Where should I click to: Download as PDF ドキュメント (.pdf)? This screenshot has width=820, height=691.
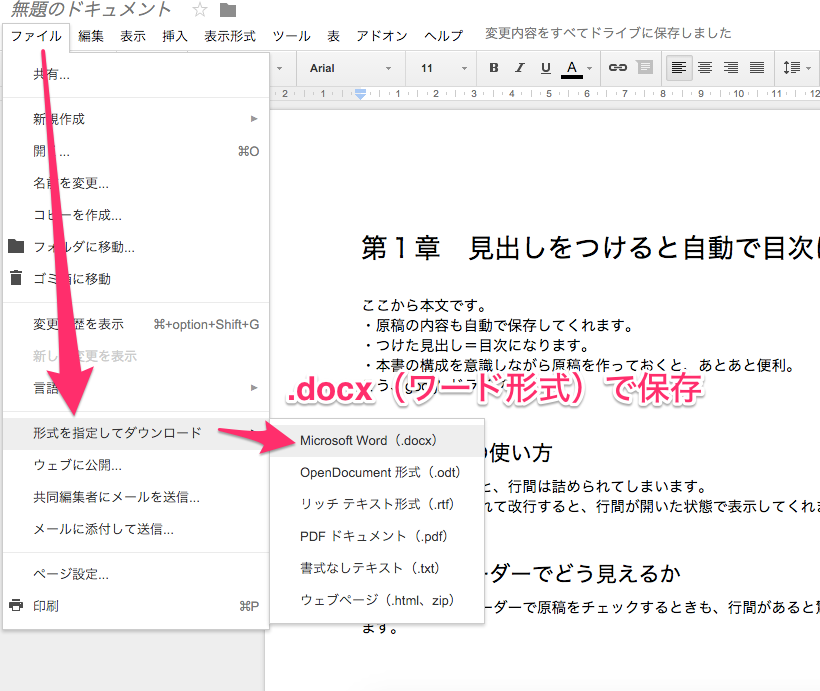(x=377, y=536)
